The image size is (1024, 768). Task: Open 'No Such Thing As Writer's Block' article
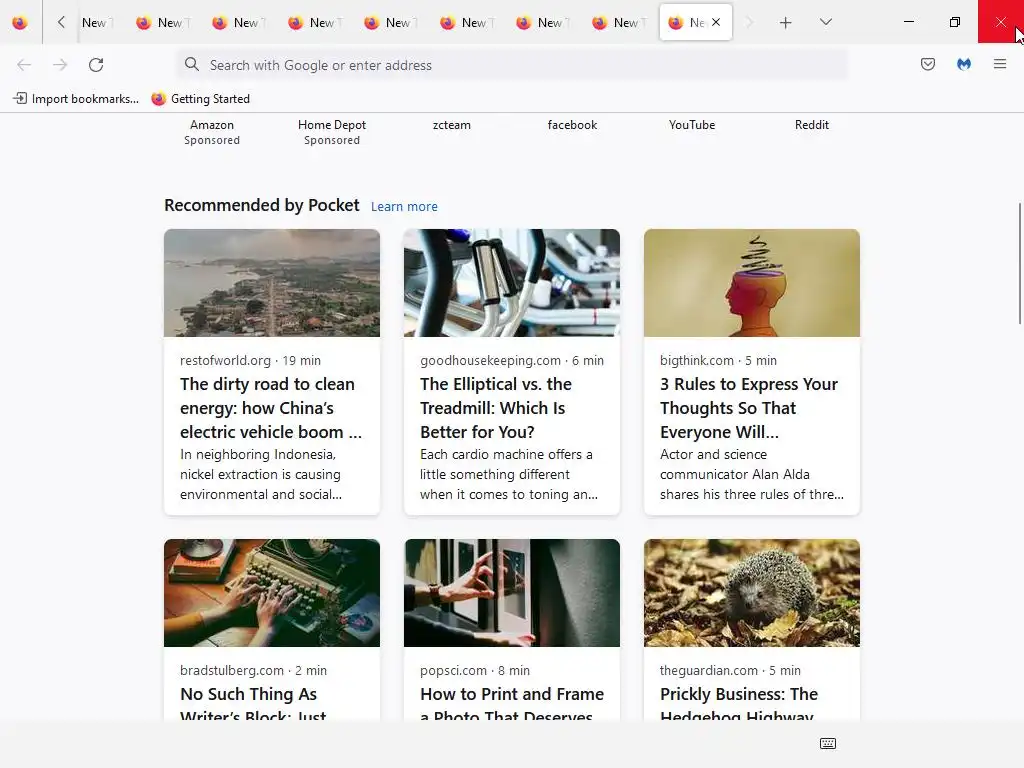pyautogui.click(x=253, y=705)
